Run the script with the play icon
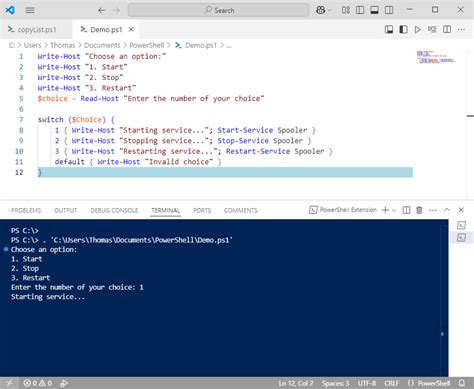Screen dimensions: 474x389 pyautogui.click(x=417, y=30)
